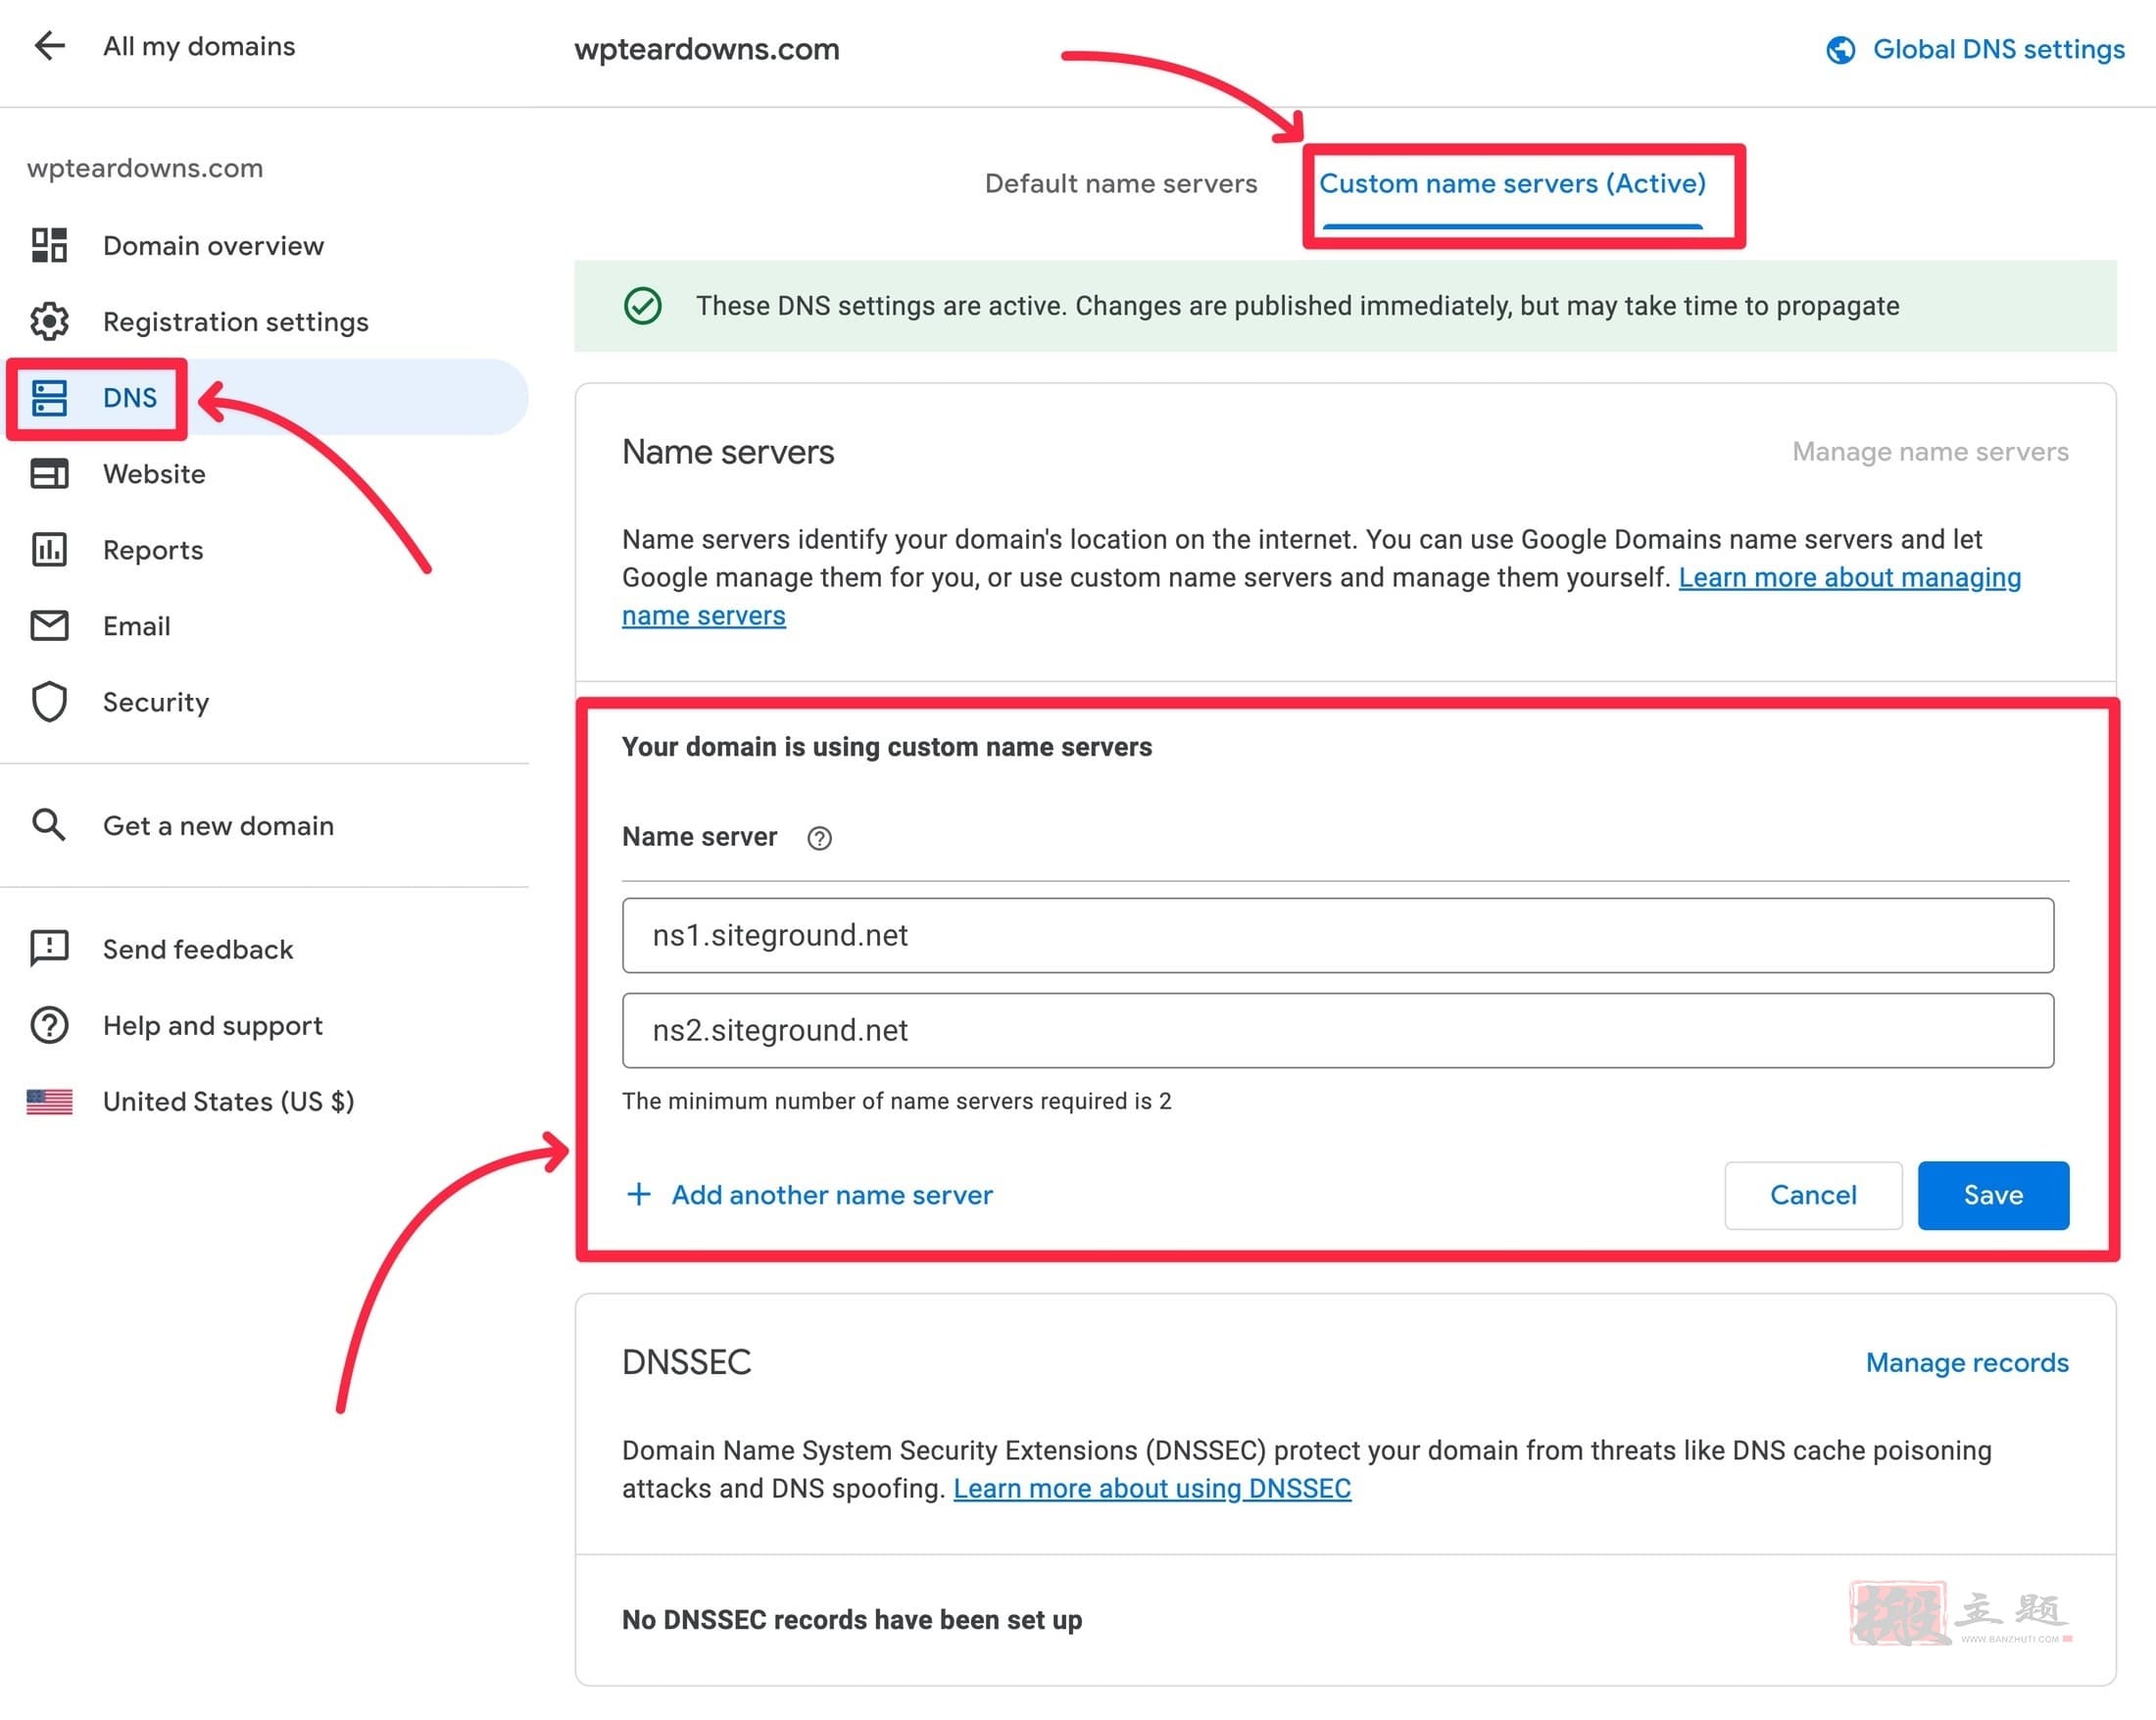Screen dimensions: 2156x1720
Task: Save the name server changes
Action: 1993,1195
